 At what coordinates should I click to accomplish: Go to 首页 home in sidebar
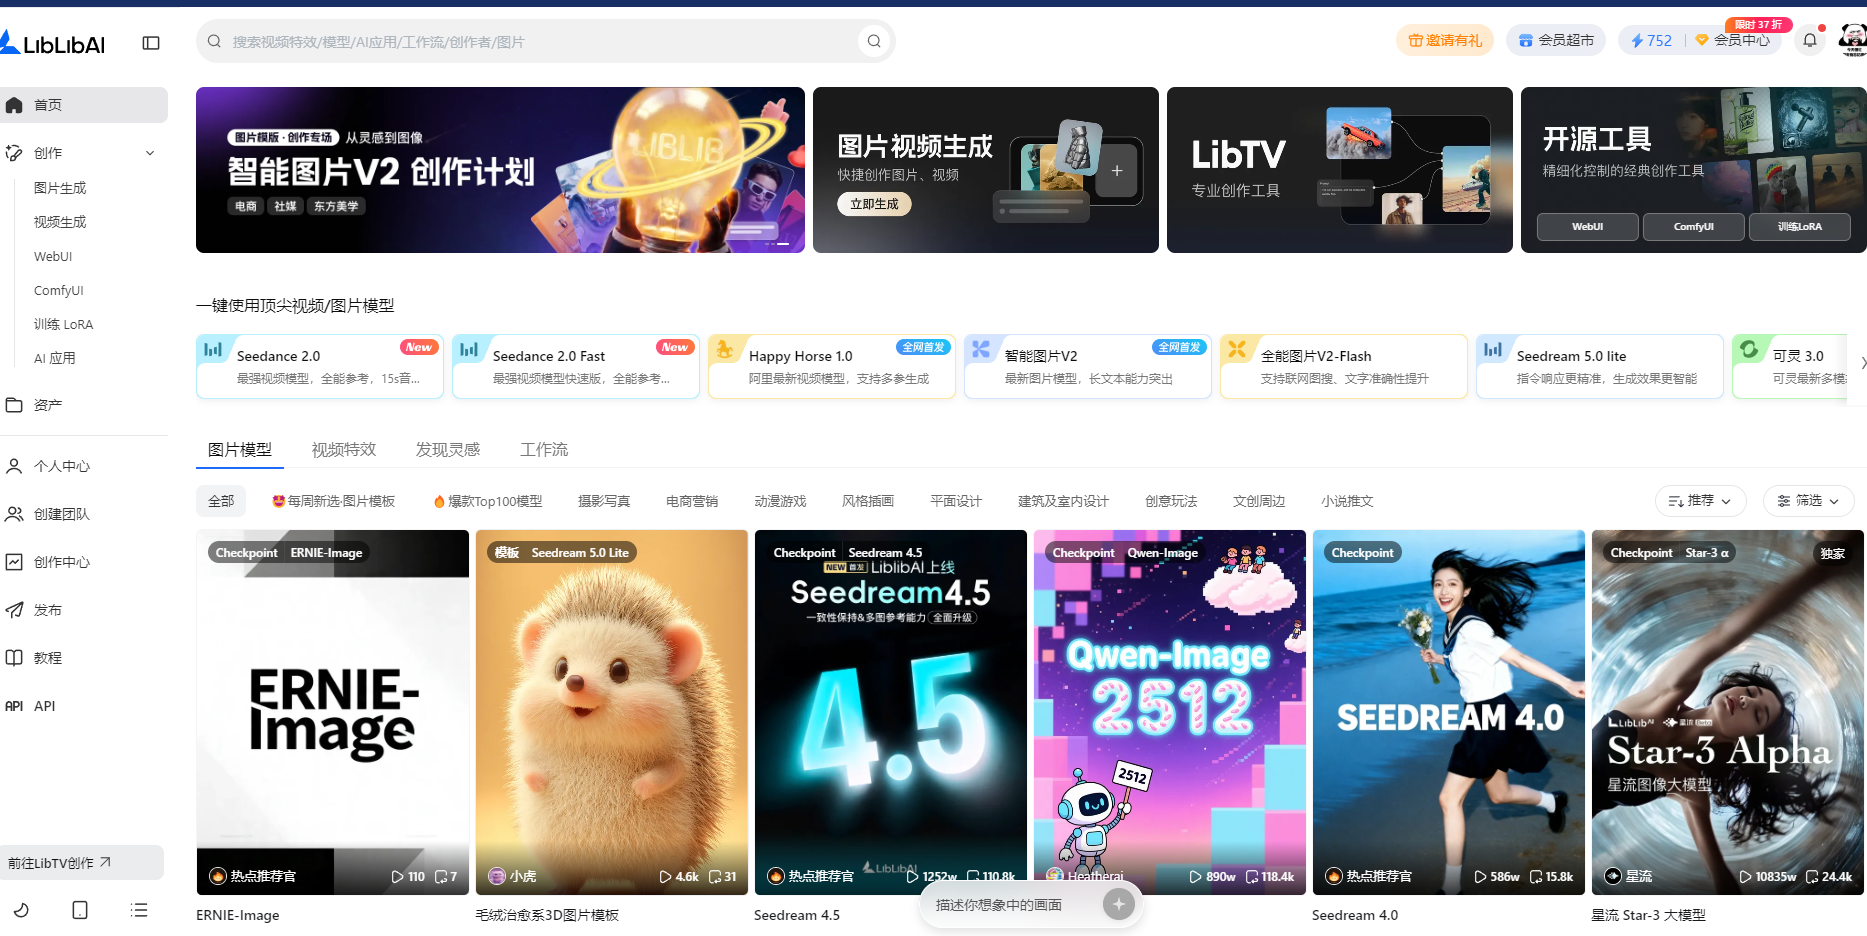[x=84, y=105]
